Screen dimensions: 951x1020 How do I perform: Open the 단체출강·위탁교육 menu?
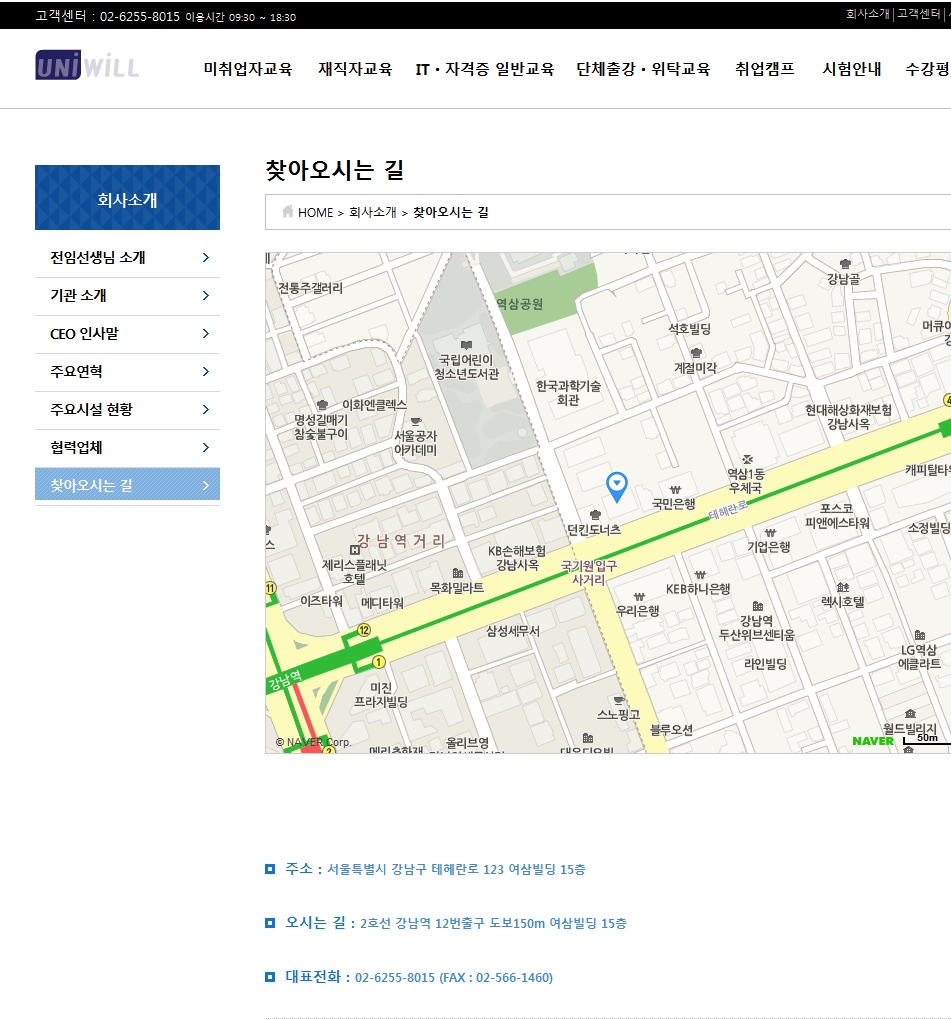(643, 69)
